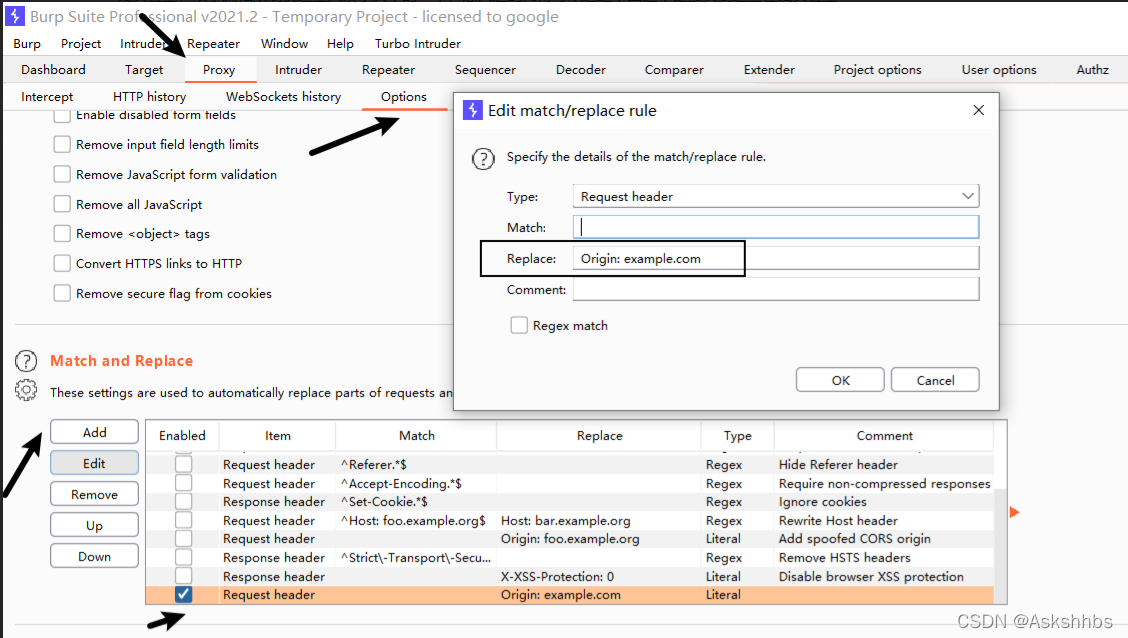Click the Replace input field
The height and width of the screenshot is (638, 1128).
coord(776,258)
